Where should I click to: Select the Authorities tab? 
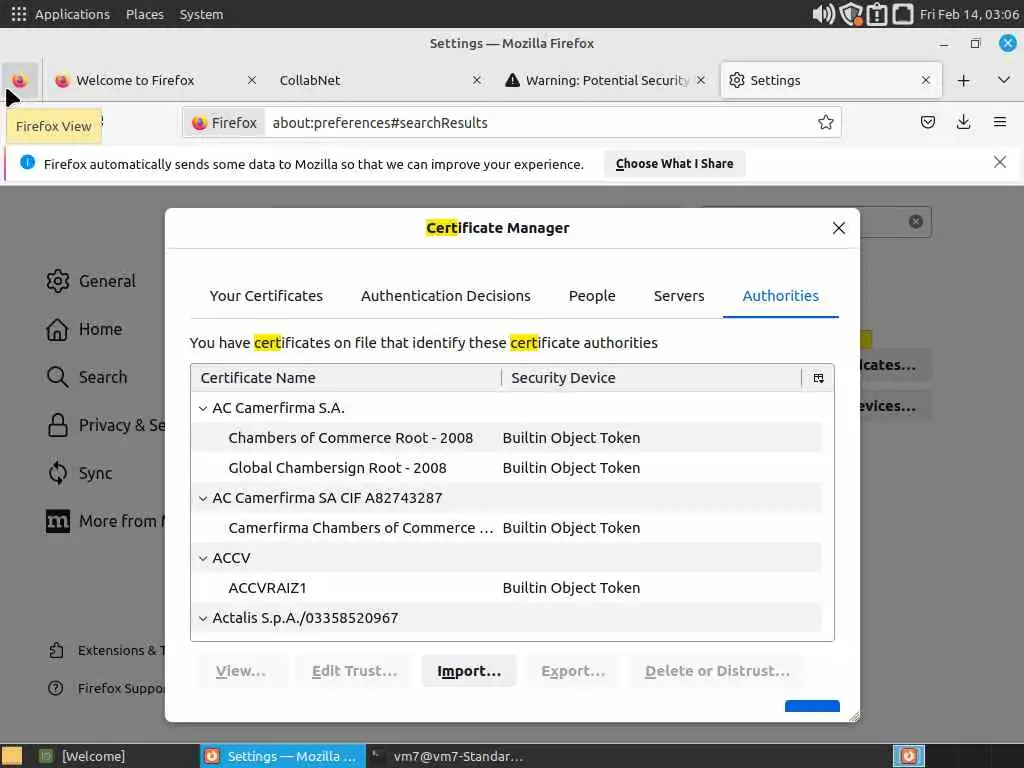tap(781, 296)
